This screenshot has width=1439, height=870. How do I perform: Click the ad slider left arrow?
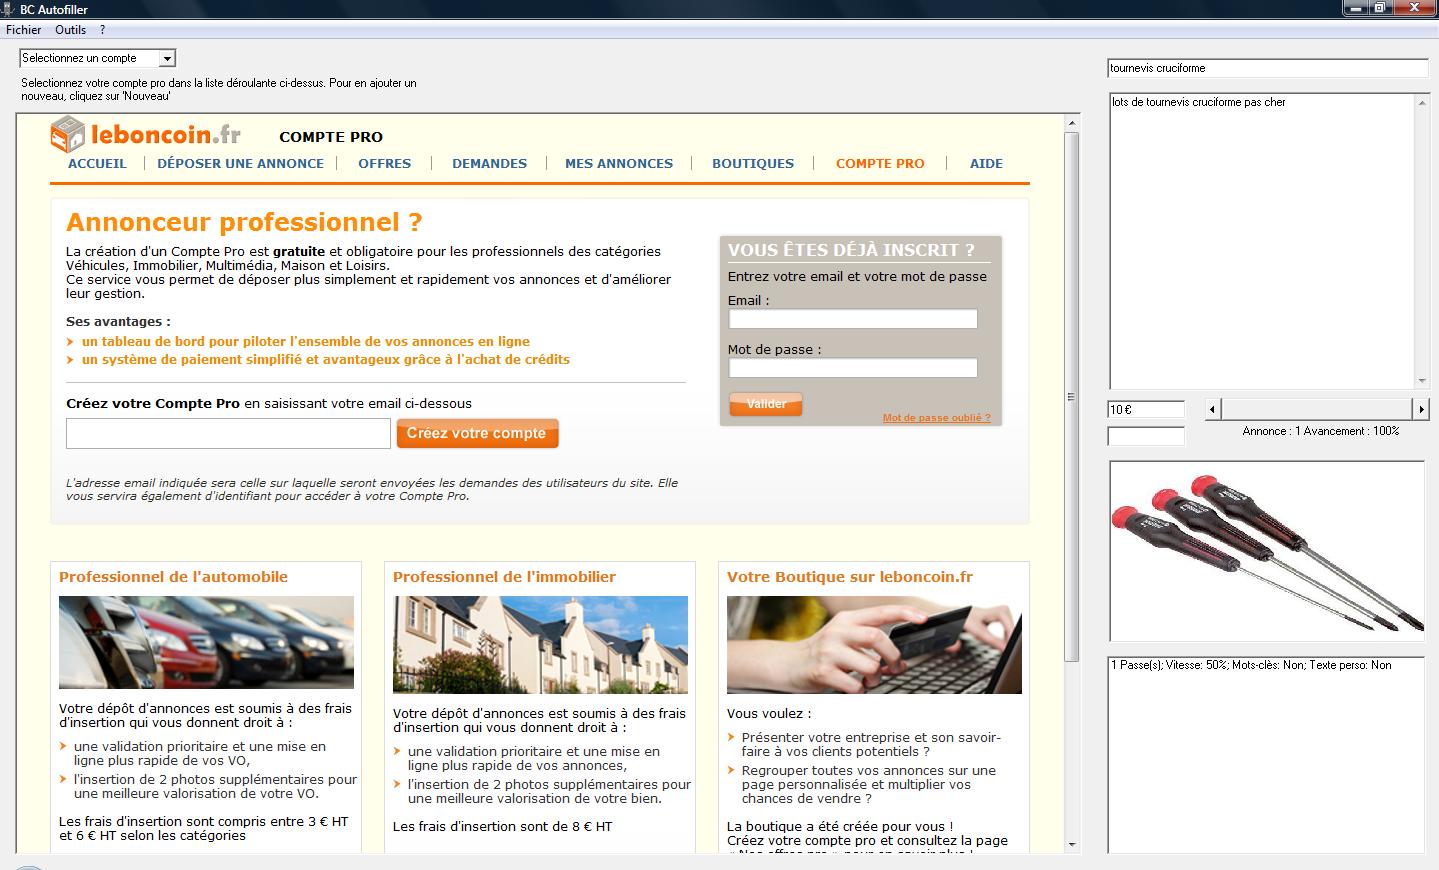tap(1213, 409)
